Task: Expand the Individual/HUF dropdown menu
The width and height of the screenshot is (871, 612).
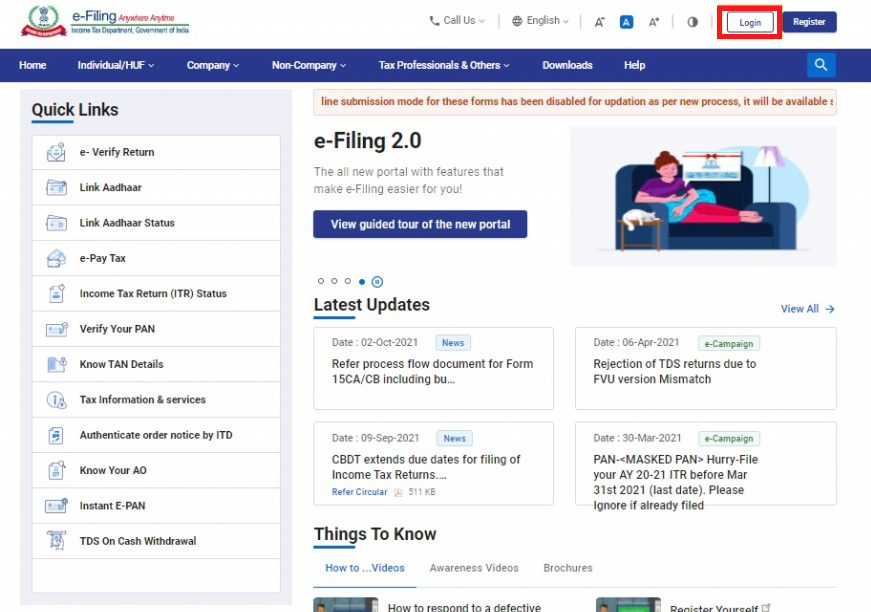Action: point(115,65)
